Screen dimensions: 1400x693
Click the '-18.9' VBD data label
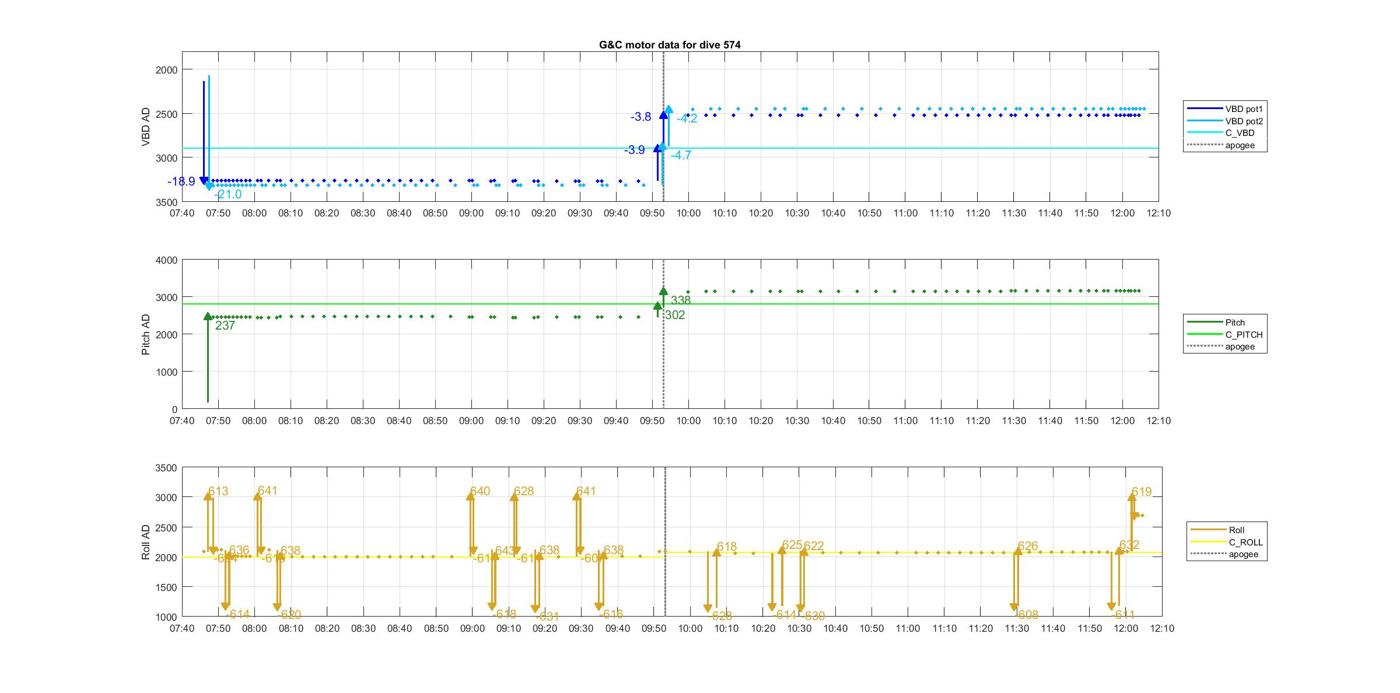(181, 182)
